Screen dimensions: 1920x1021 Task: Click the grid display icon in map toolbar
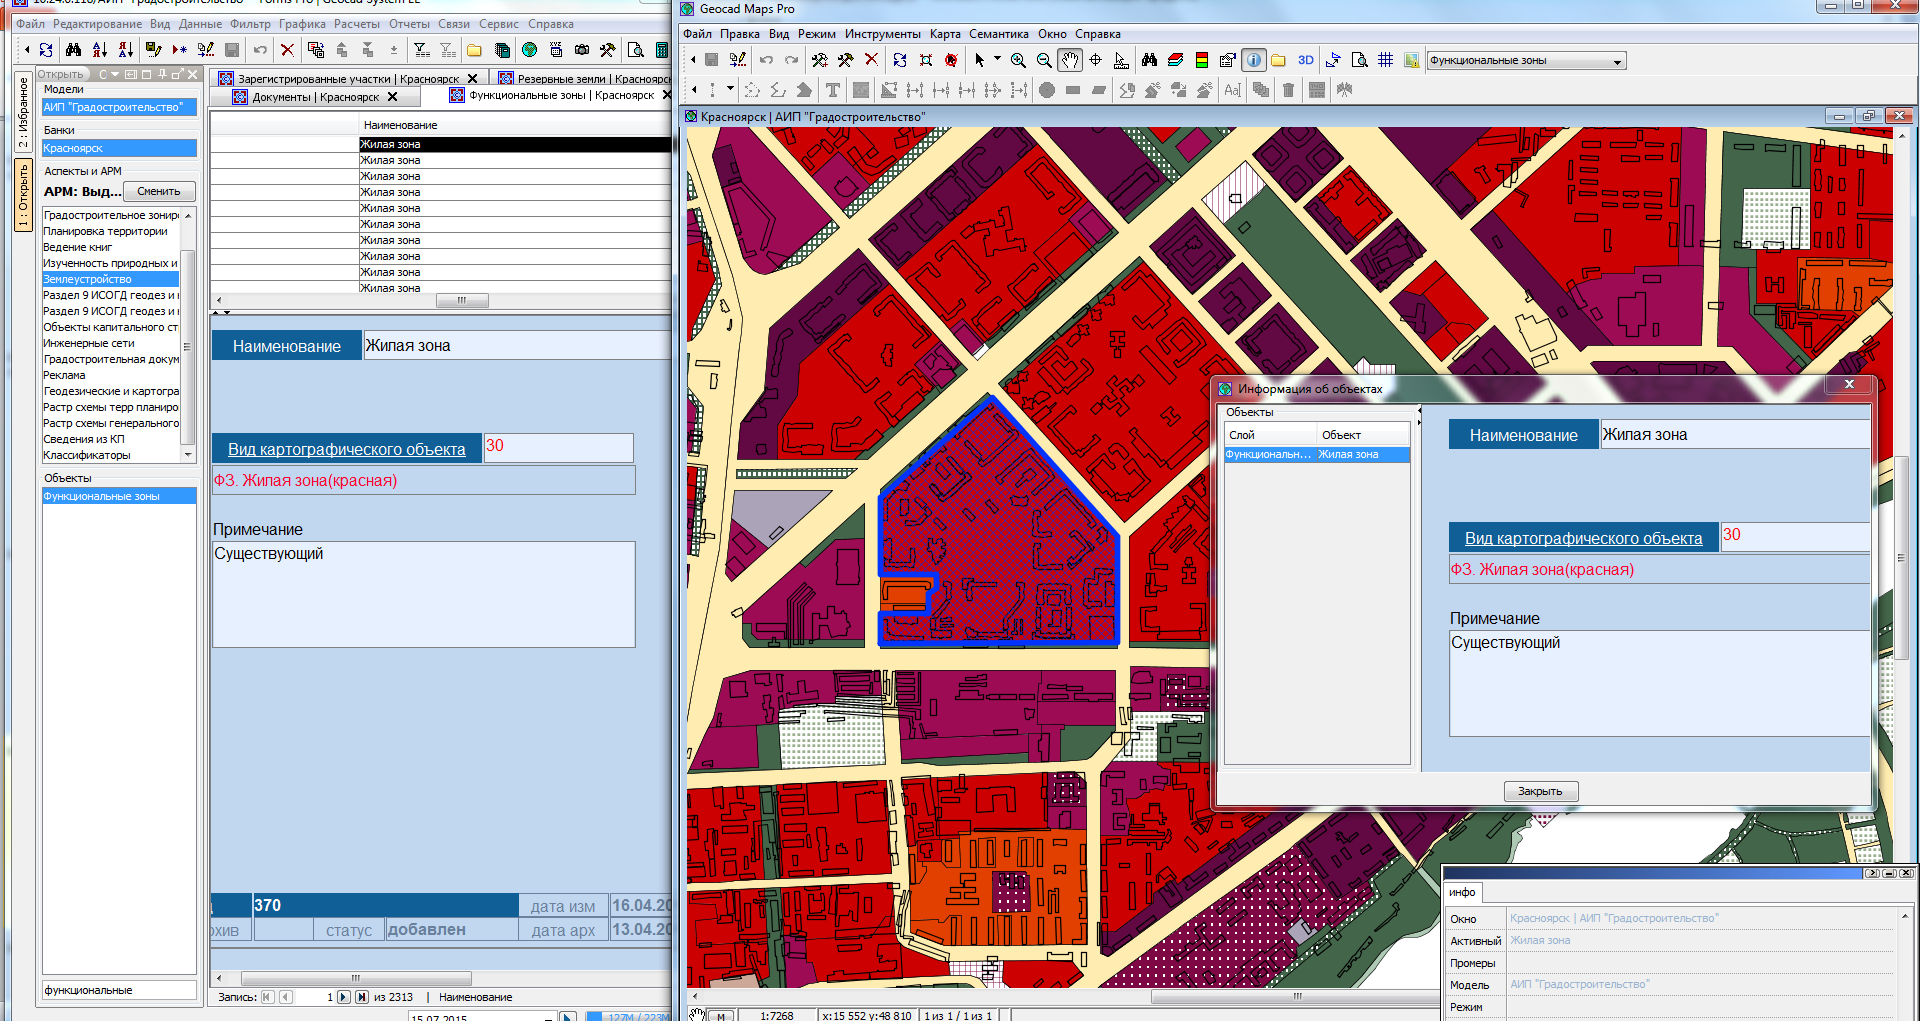tap(1385, 60)
